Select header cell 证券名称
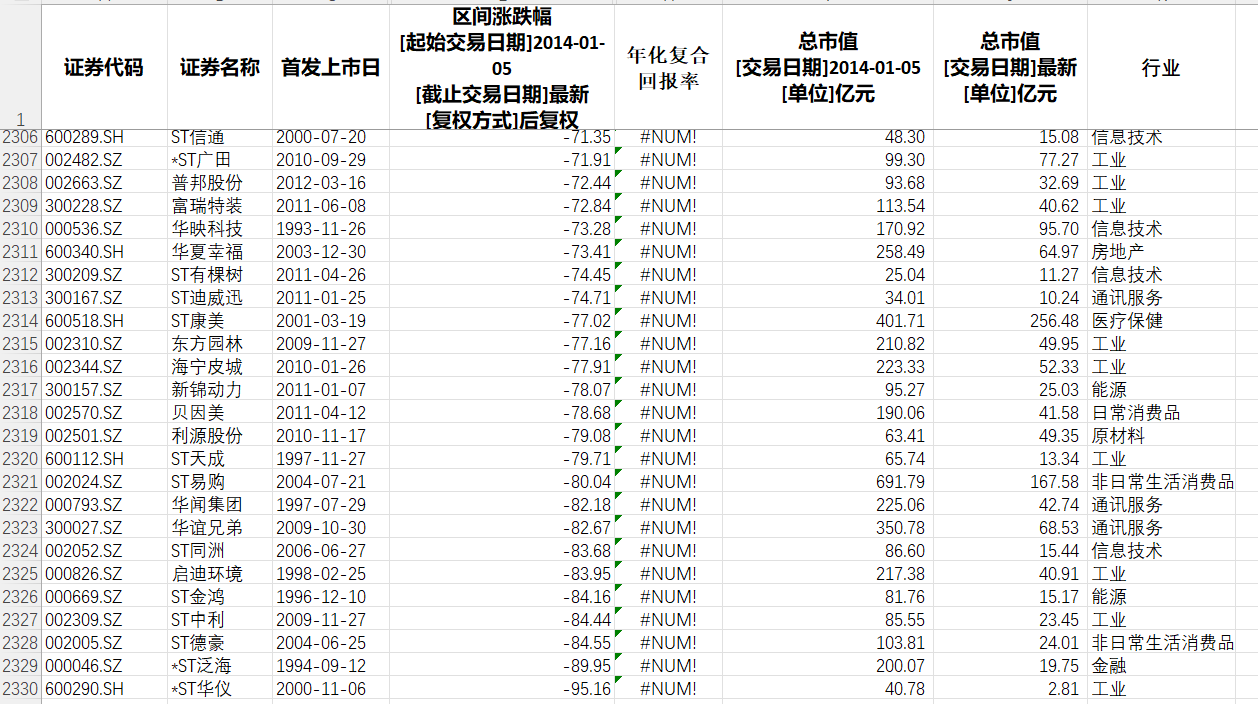1258x704 pixels. 220,68
